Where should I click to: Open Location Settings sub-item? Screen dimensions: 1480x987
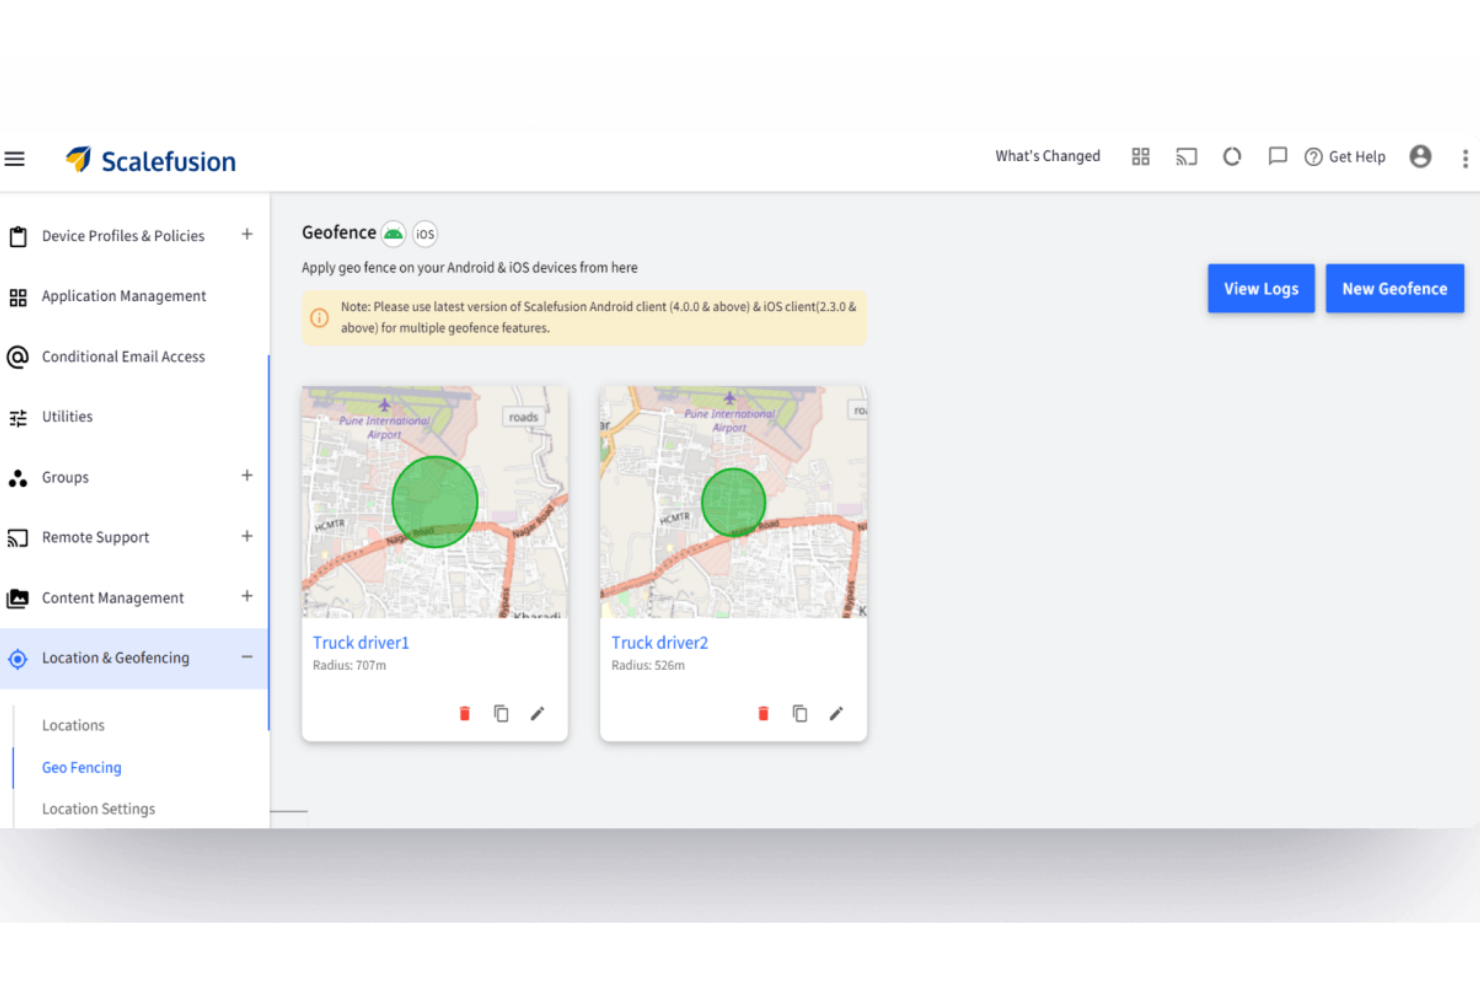[x=99, y=809]
